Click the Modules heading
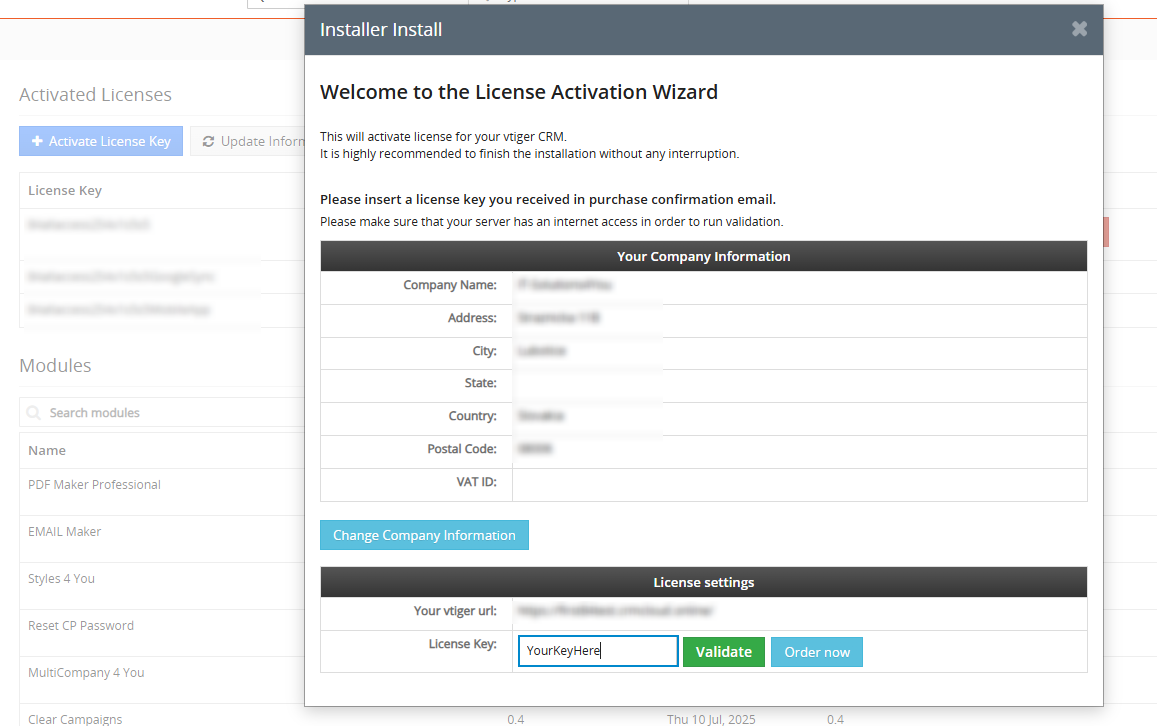The width and height of the screenshot is (1157, 726). (55, 365)
